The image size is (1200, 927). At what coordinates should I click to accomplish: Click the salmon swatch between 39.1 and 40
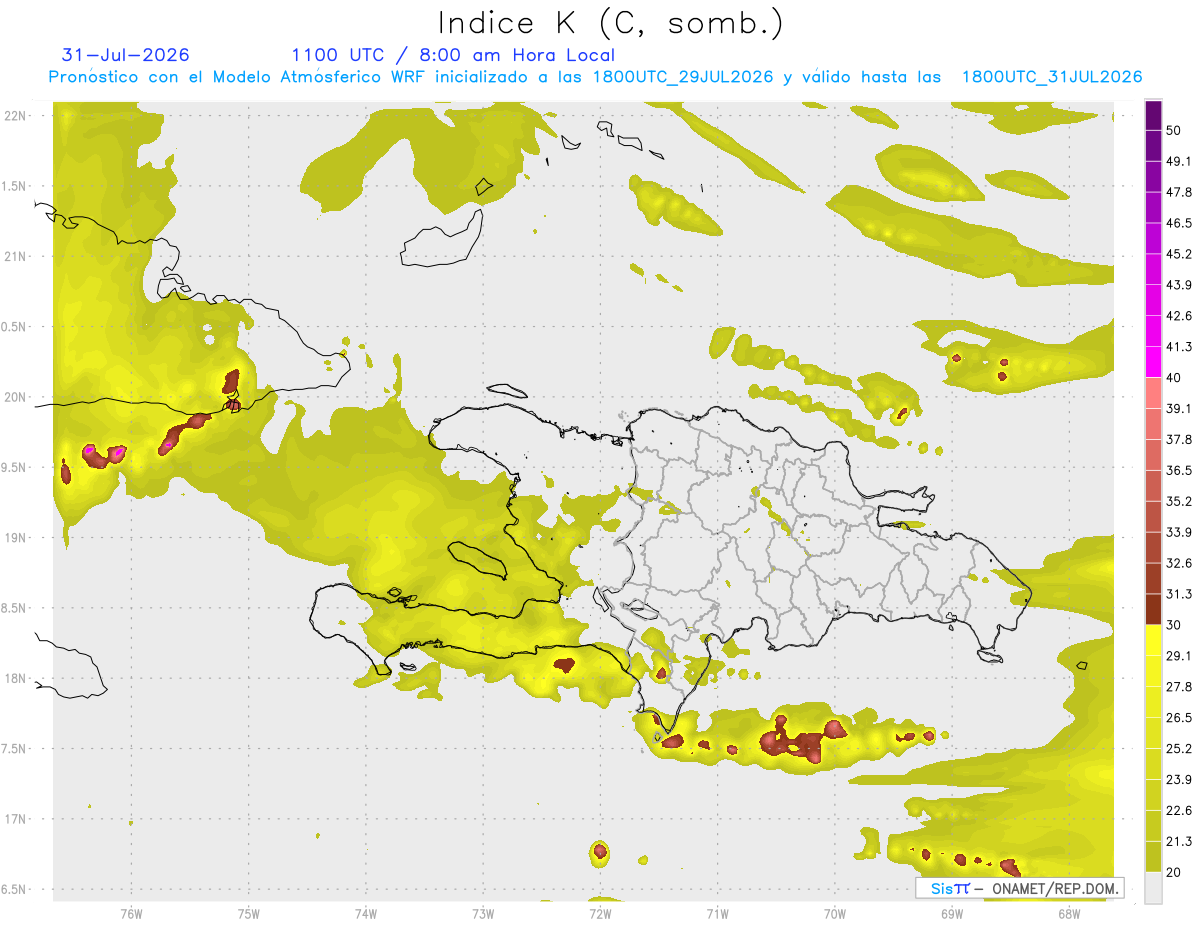(1153, 393)
